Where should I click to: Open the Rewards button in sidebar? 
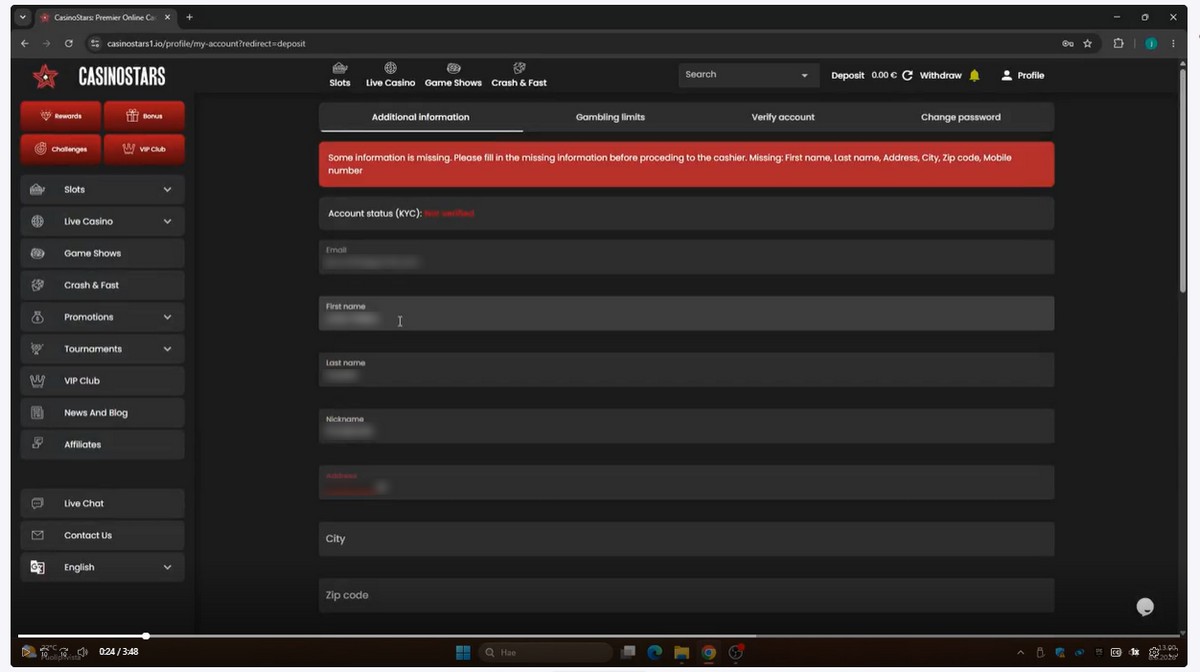(x=61, y=116)
